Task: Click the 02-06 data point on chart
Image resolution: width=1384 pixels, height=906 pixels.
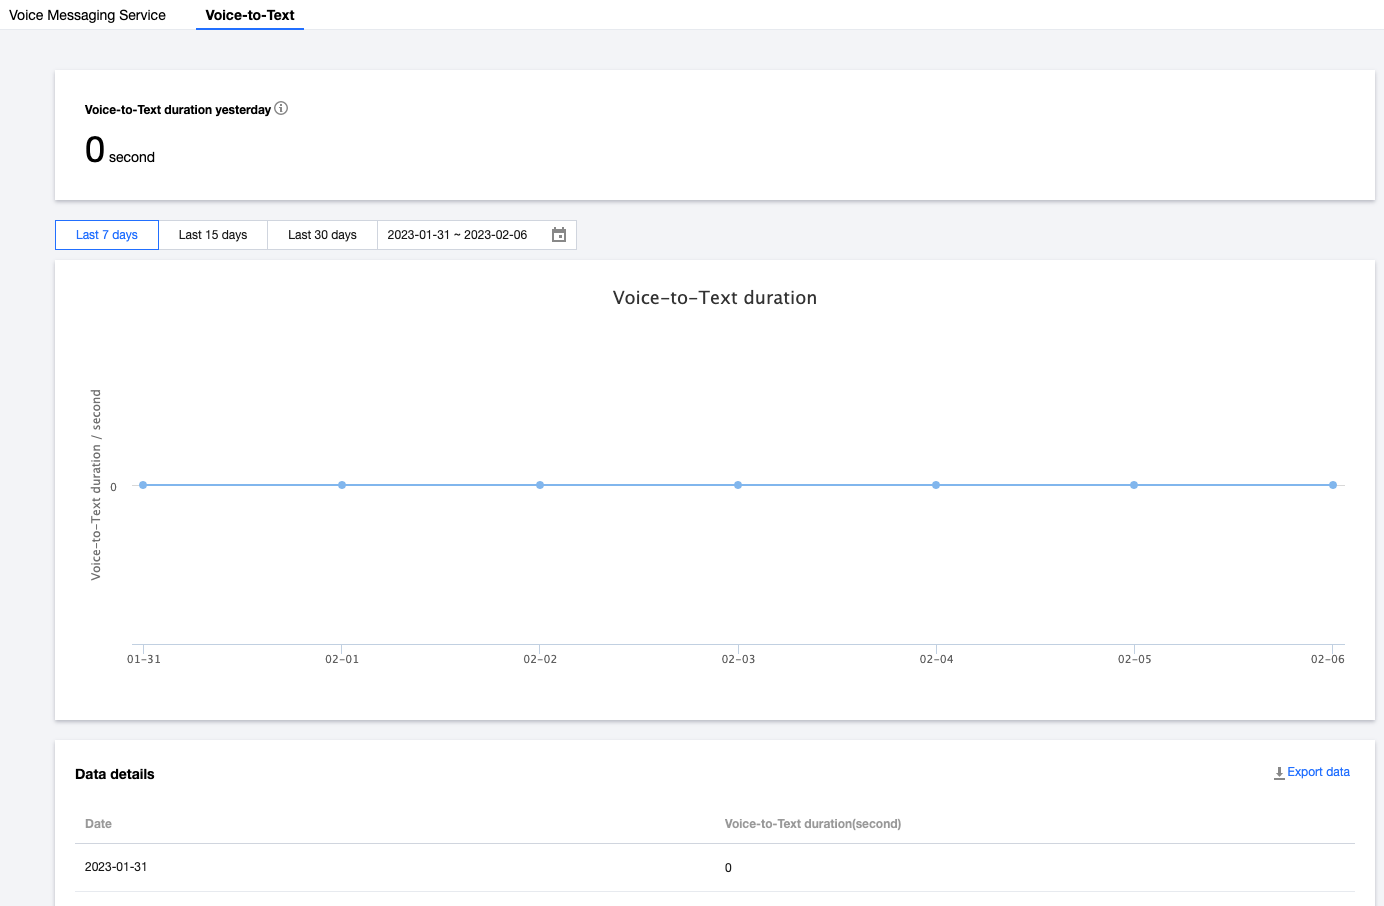Action: pos(1333,485)
